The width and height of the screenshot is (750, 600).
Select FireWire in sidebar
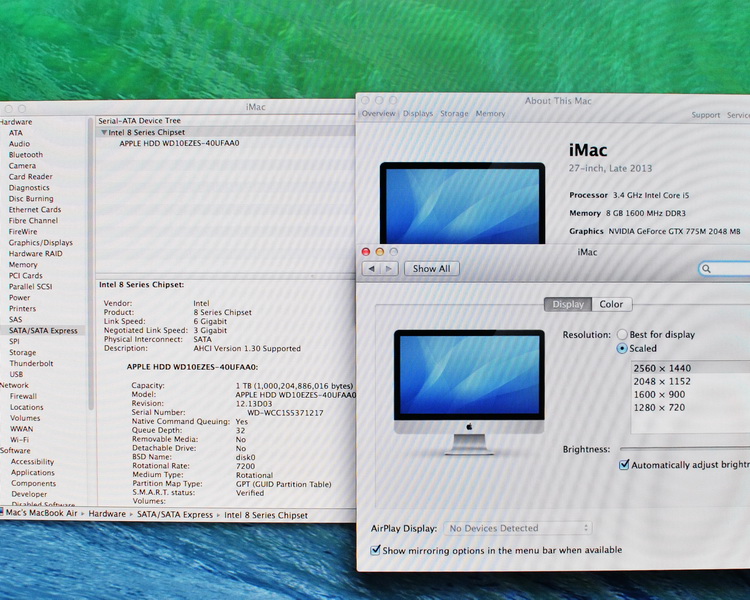[x=23, y=232]
